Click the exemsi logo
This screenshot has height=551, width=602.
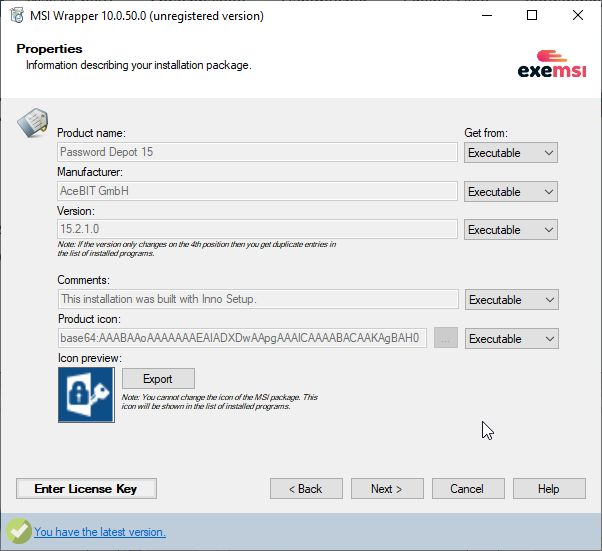click(x=552, y=64)
